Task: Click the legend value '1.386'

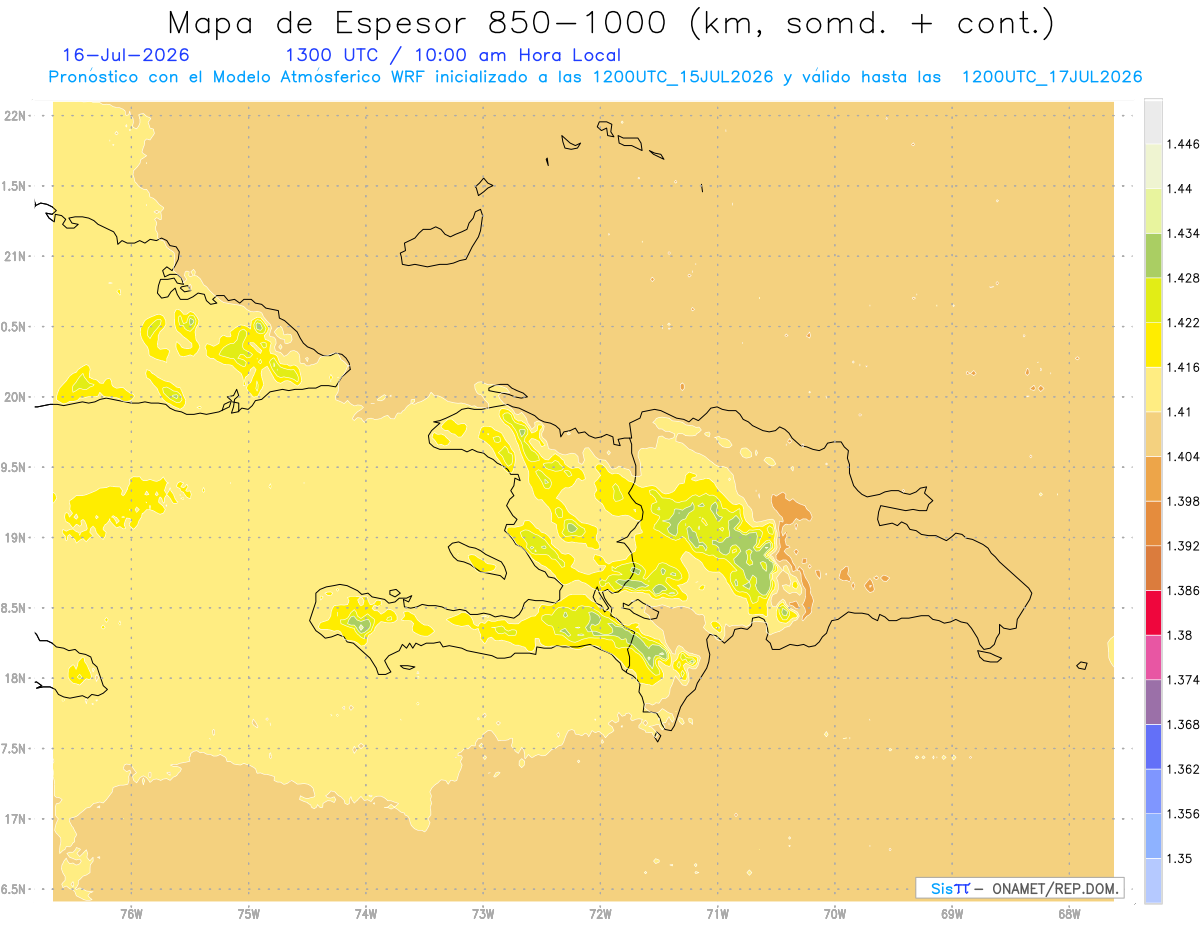Action: click(x=1182, y=591)
